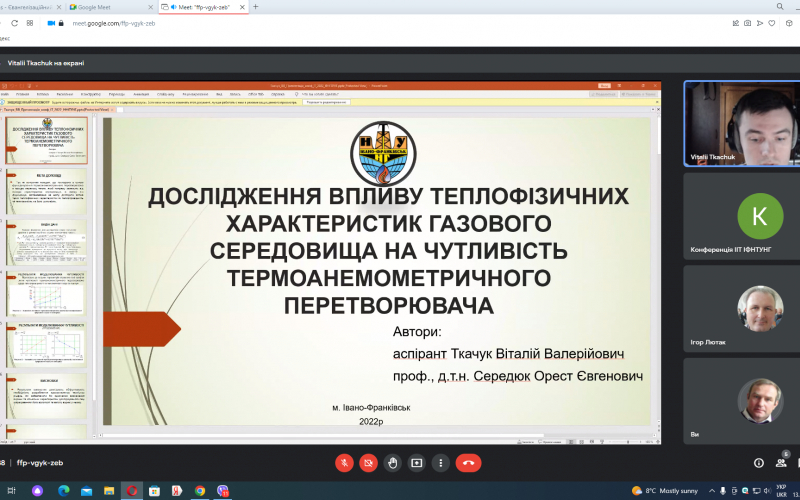Raise hand in the meeting

tap(392, 463)
